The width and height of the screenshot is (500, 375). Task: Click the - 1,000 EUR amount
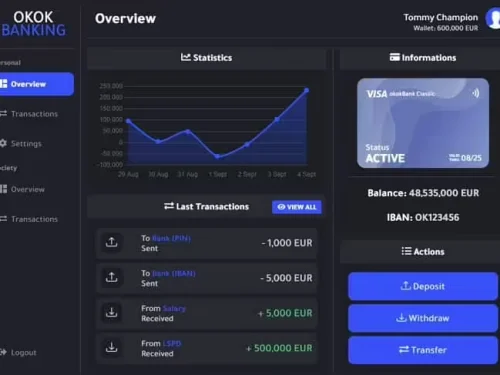pos(287,243)
